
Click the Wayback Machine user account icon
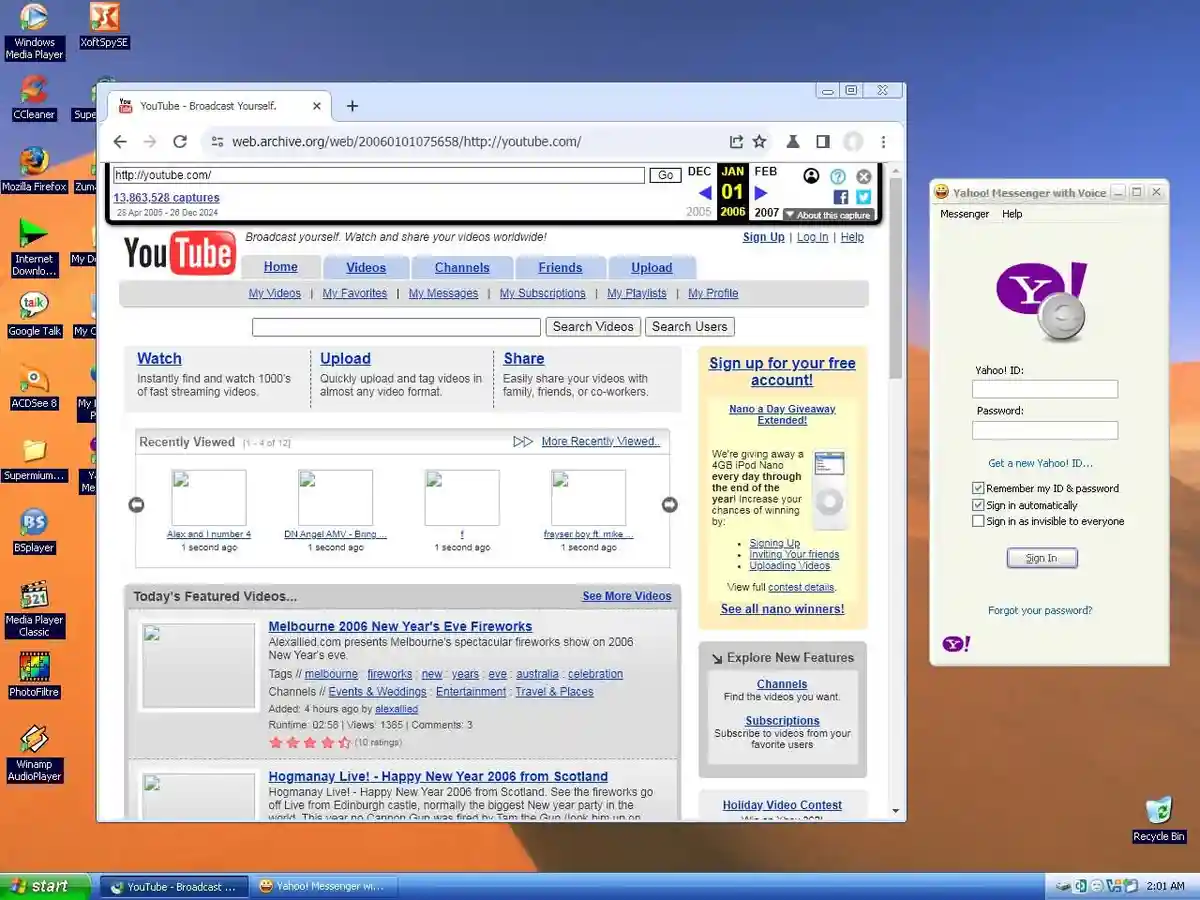[x=812, y=176]
